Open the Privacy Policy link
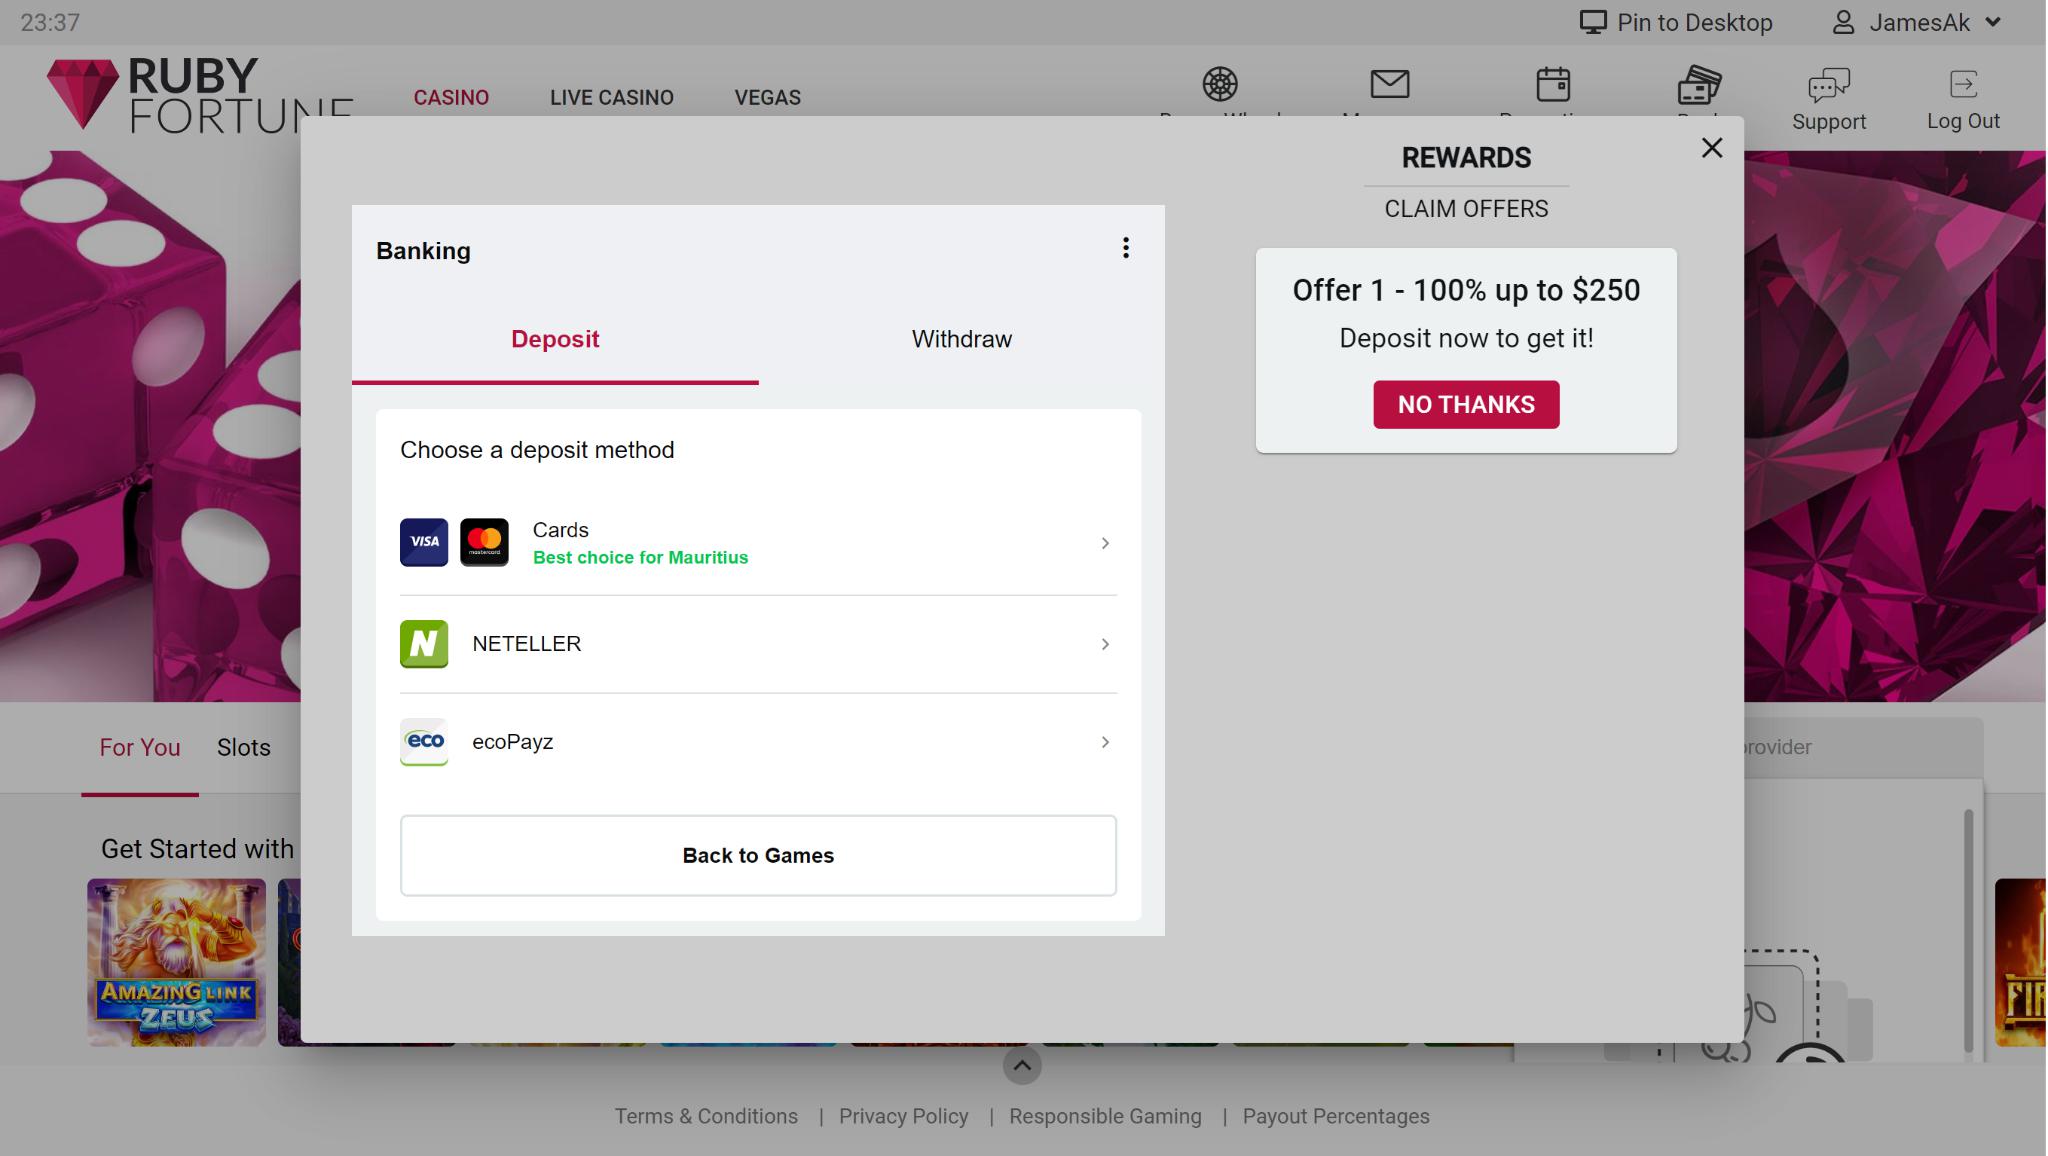Image resolution: width=2048 pixels, height=1156 pixels. click(904, 1116)
